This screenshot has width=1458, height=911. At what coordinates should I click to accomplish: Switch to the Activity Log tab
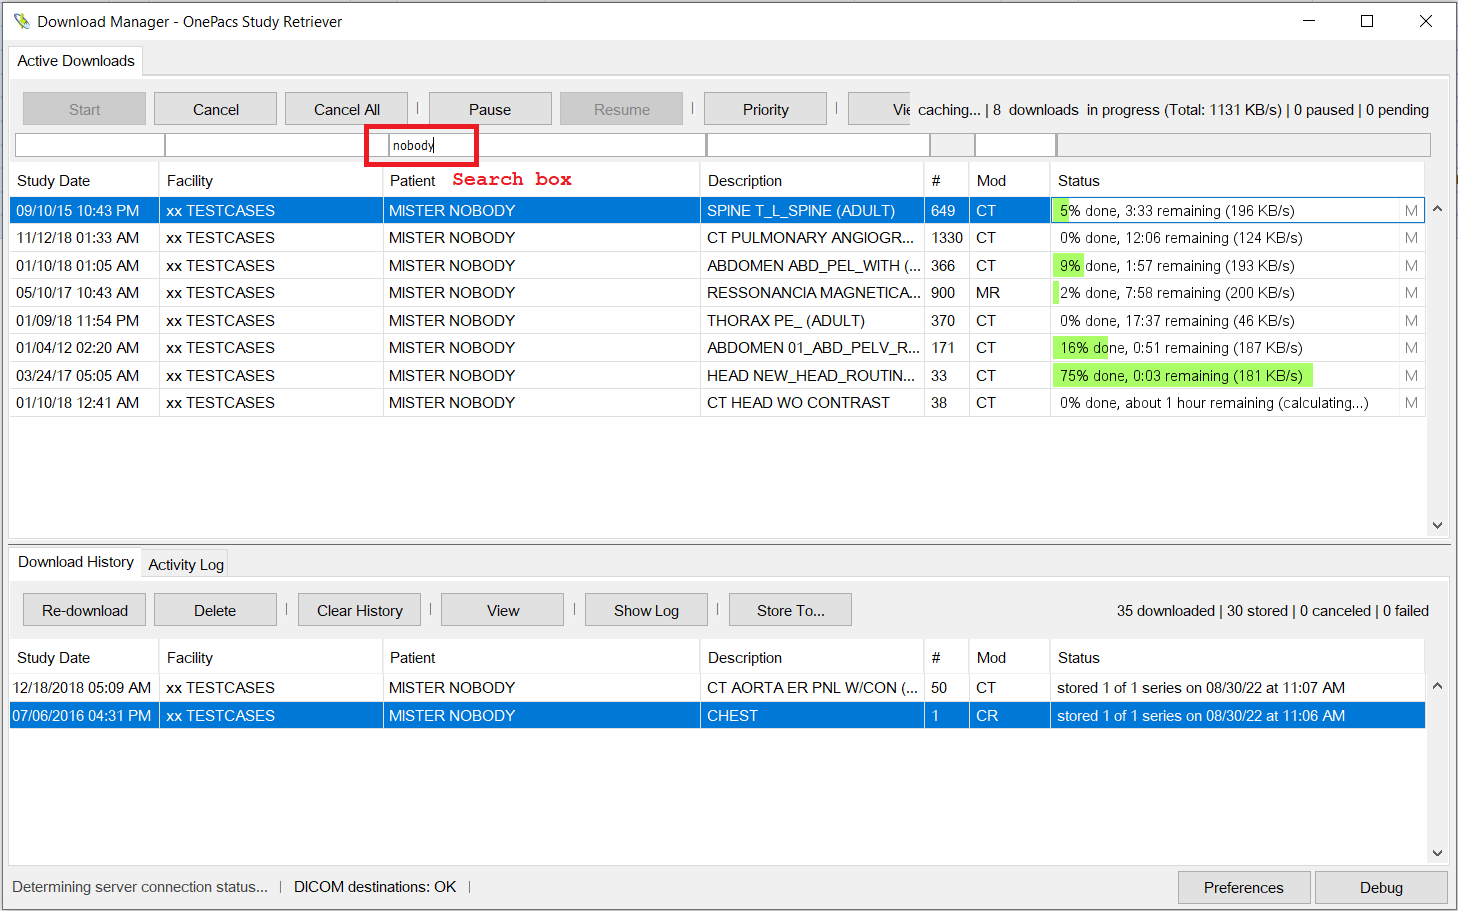point(186,564)
